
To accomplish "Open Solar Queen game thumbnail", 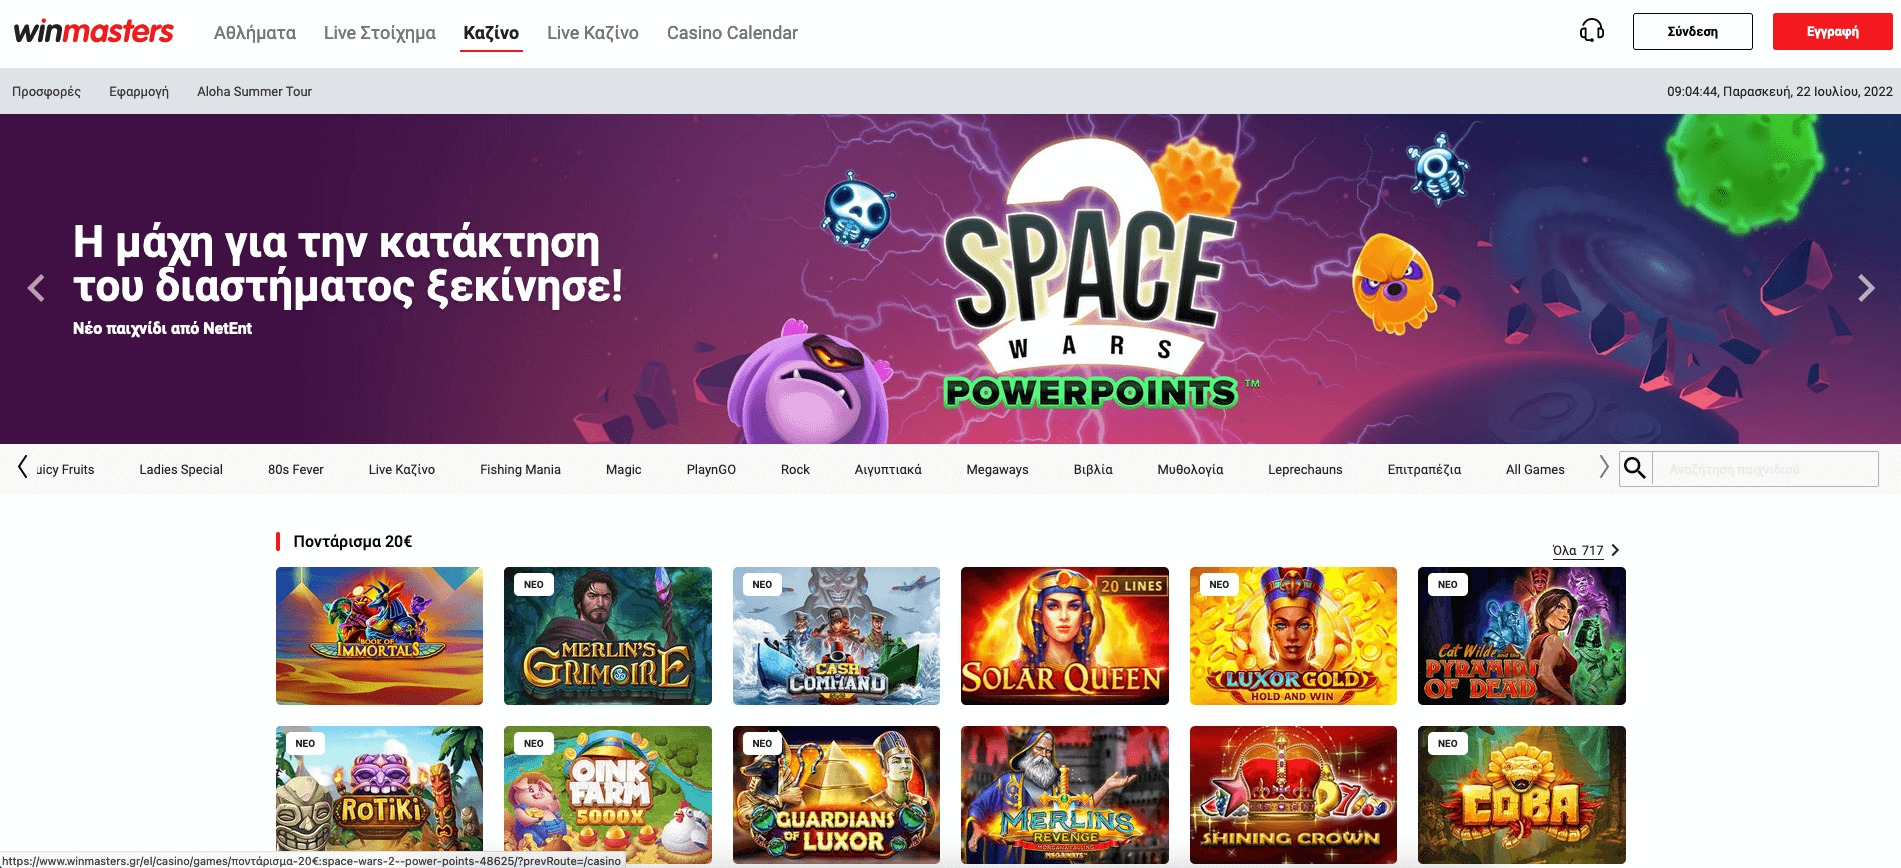I will pyautogui.click(x=1065, y=636).
